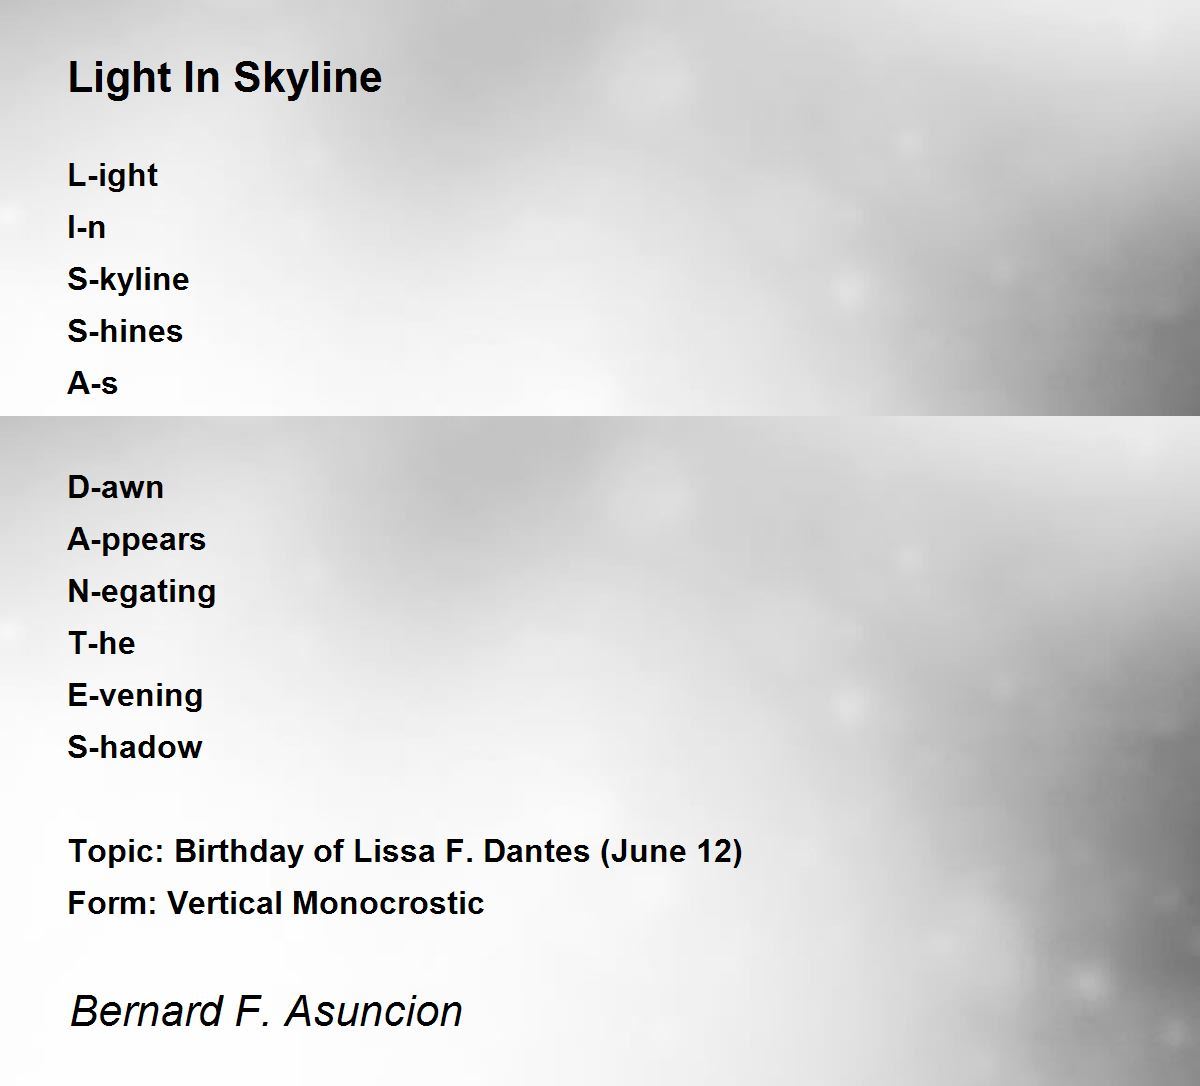Click the Form: Vertical Monocrostic line

tap(276, 903)
